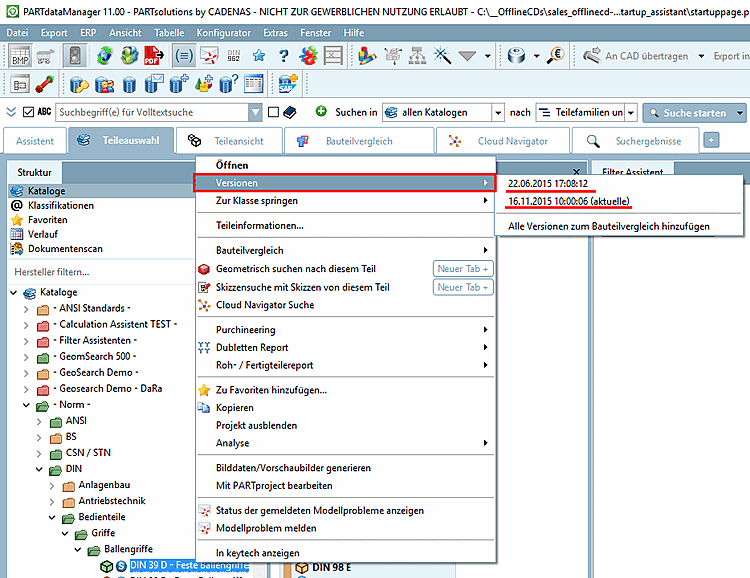The width and height of the screenshot is (750, 578).
Task: Choose 'Zu Favoriten hinzufügen...' menu entry
Action: click(345, 390)
